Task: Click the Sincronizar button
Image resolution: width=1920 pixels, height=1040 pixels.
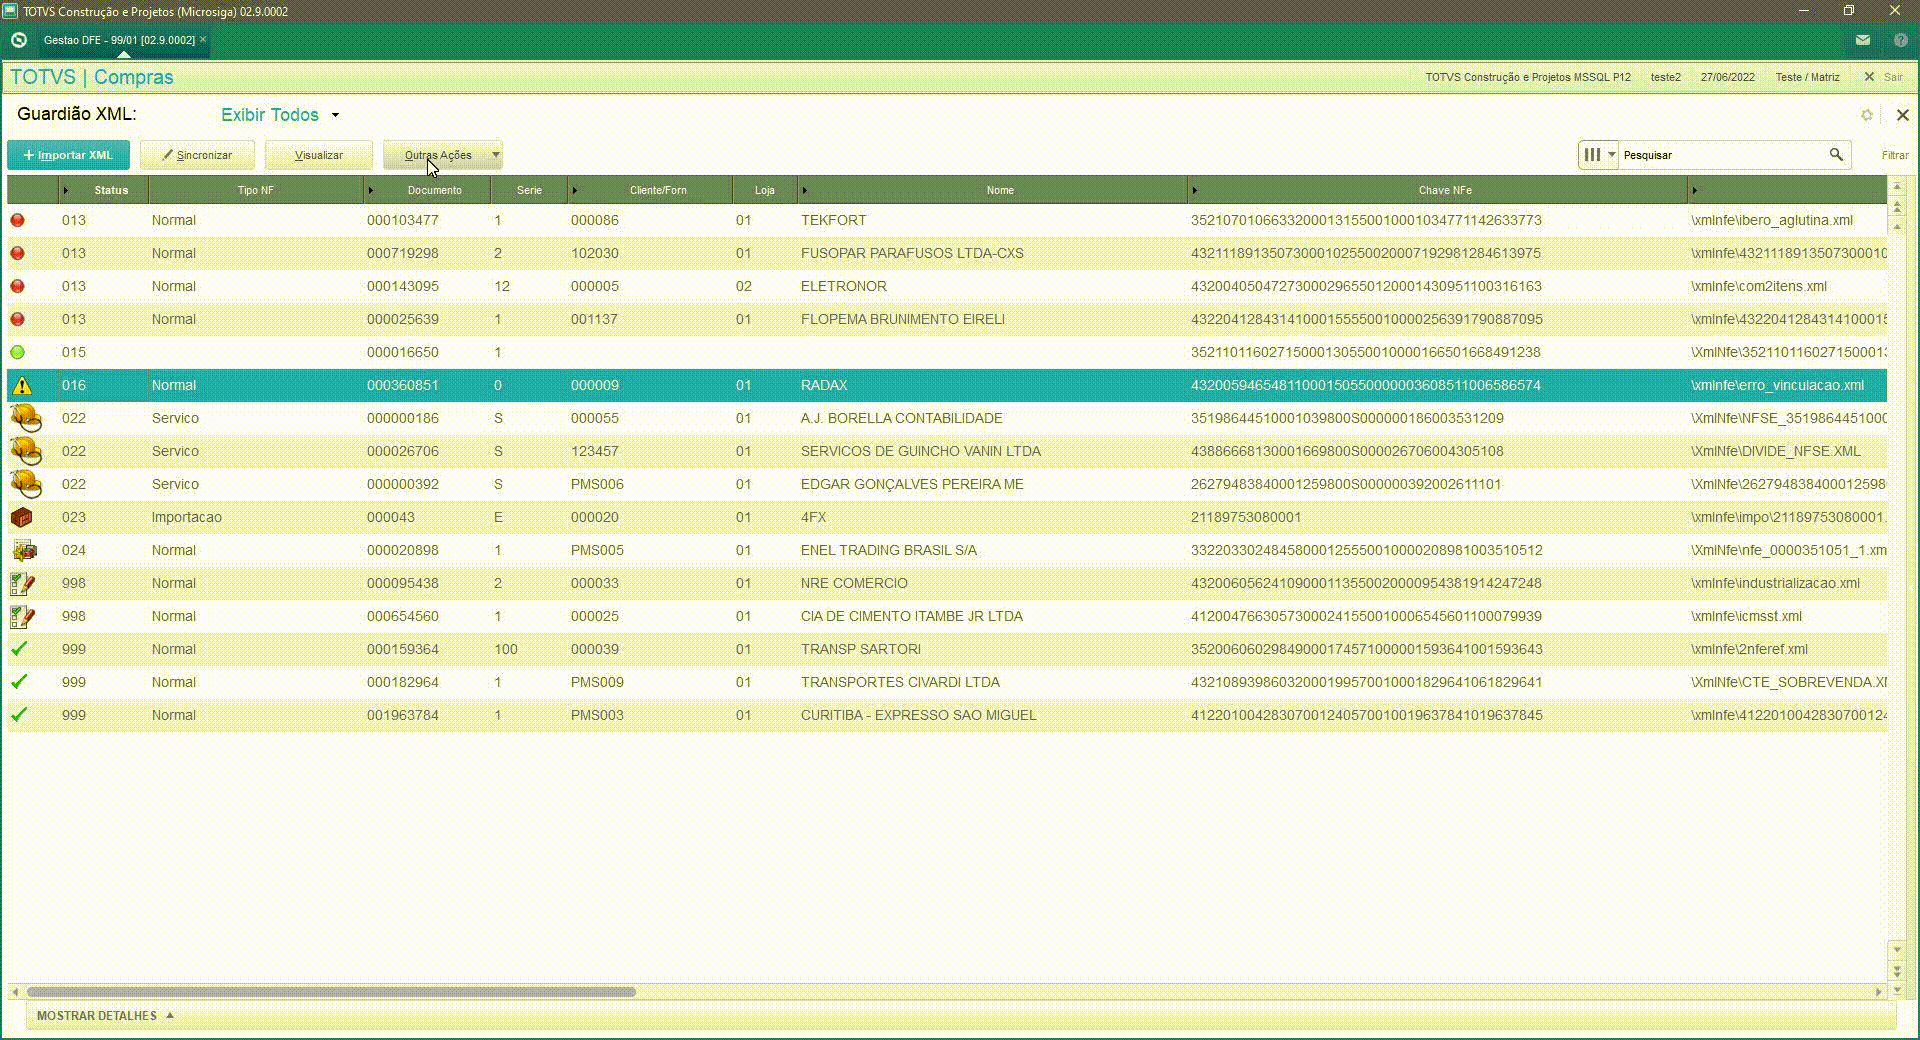Action: tap(197, 155)
